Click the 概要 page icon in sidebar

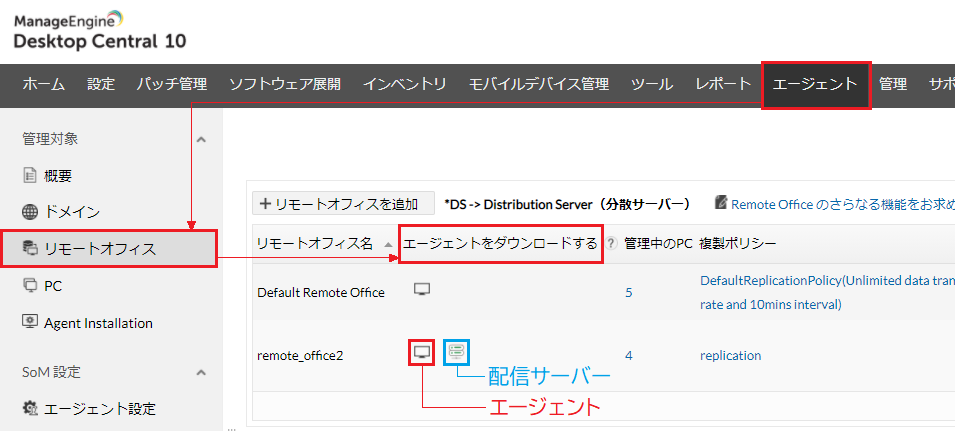[30, 177]
